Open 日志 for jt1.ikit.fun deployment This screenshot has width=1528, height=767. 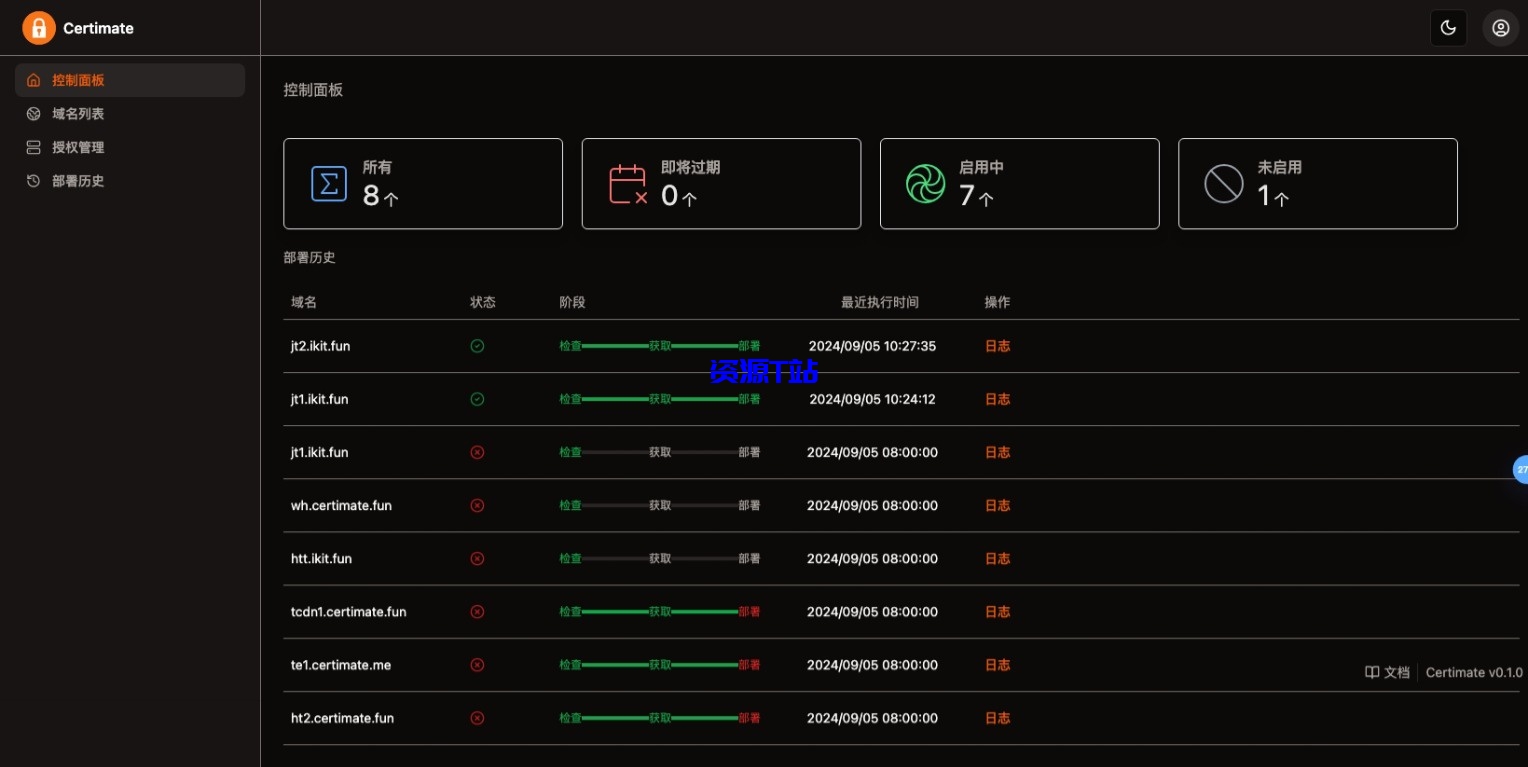point(997,399)
